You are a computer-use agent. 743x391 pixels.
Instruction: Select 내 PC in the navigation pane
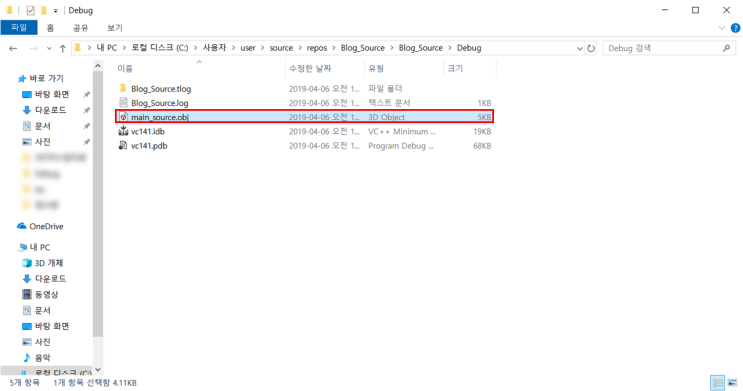pos(39,247)
